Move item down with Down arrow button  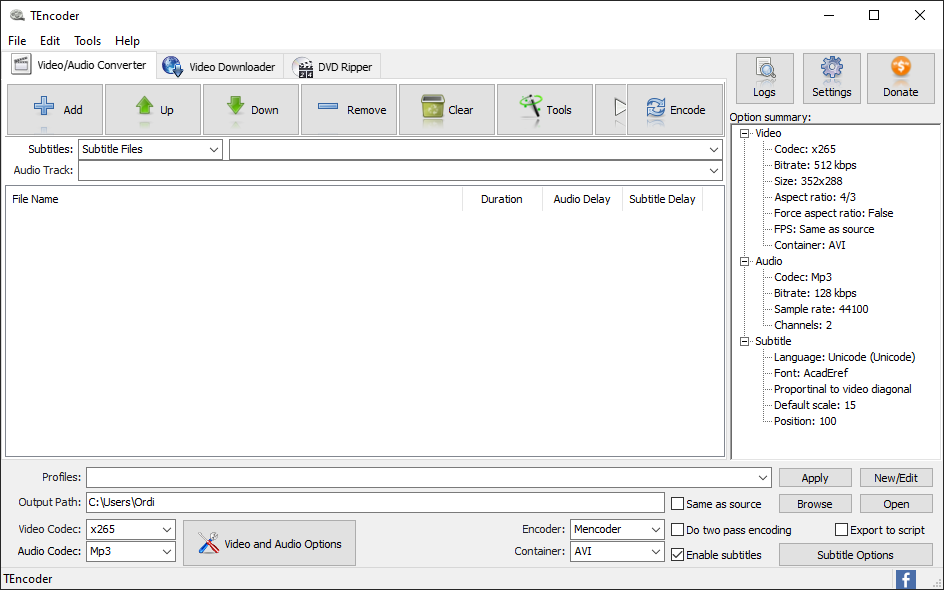(251, 110)
